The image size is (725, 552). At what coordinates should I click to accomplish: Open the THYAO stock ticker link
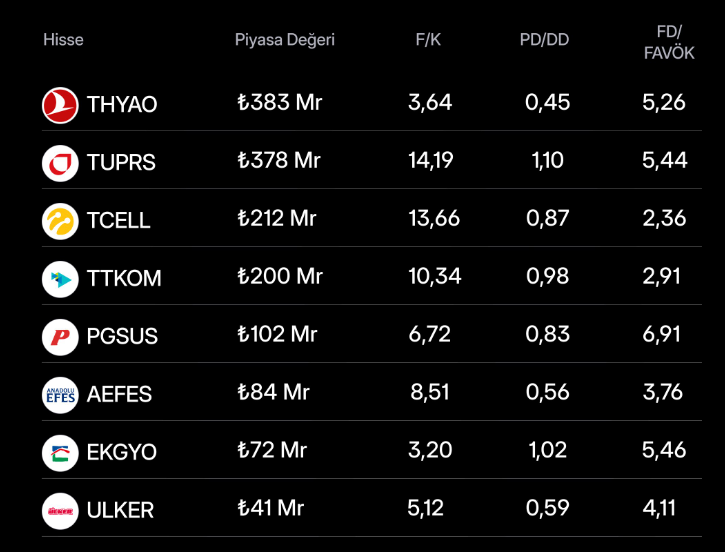tap(122, 105)
